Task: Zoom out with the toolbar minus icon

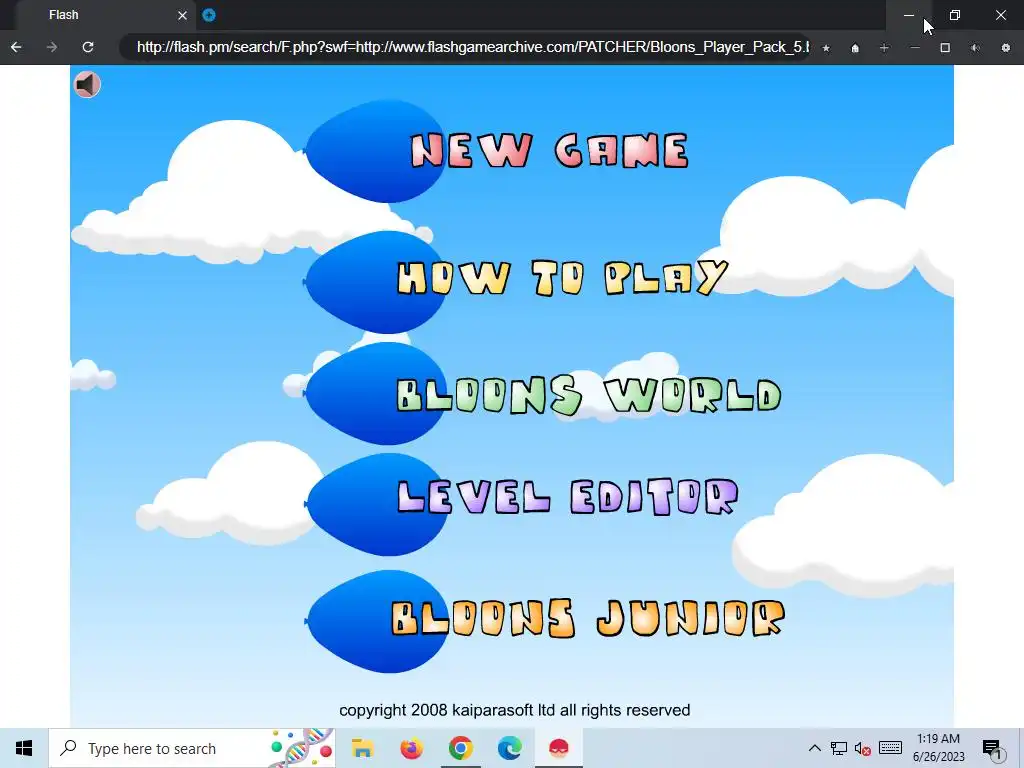Action: (915, 48)
